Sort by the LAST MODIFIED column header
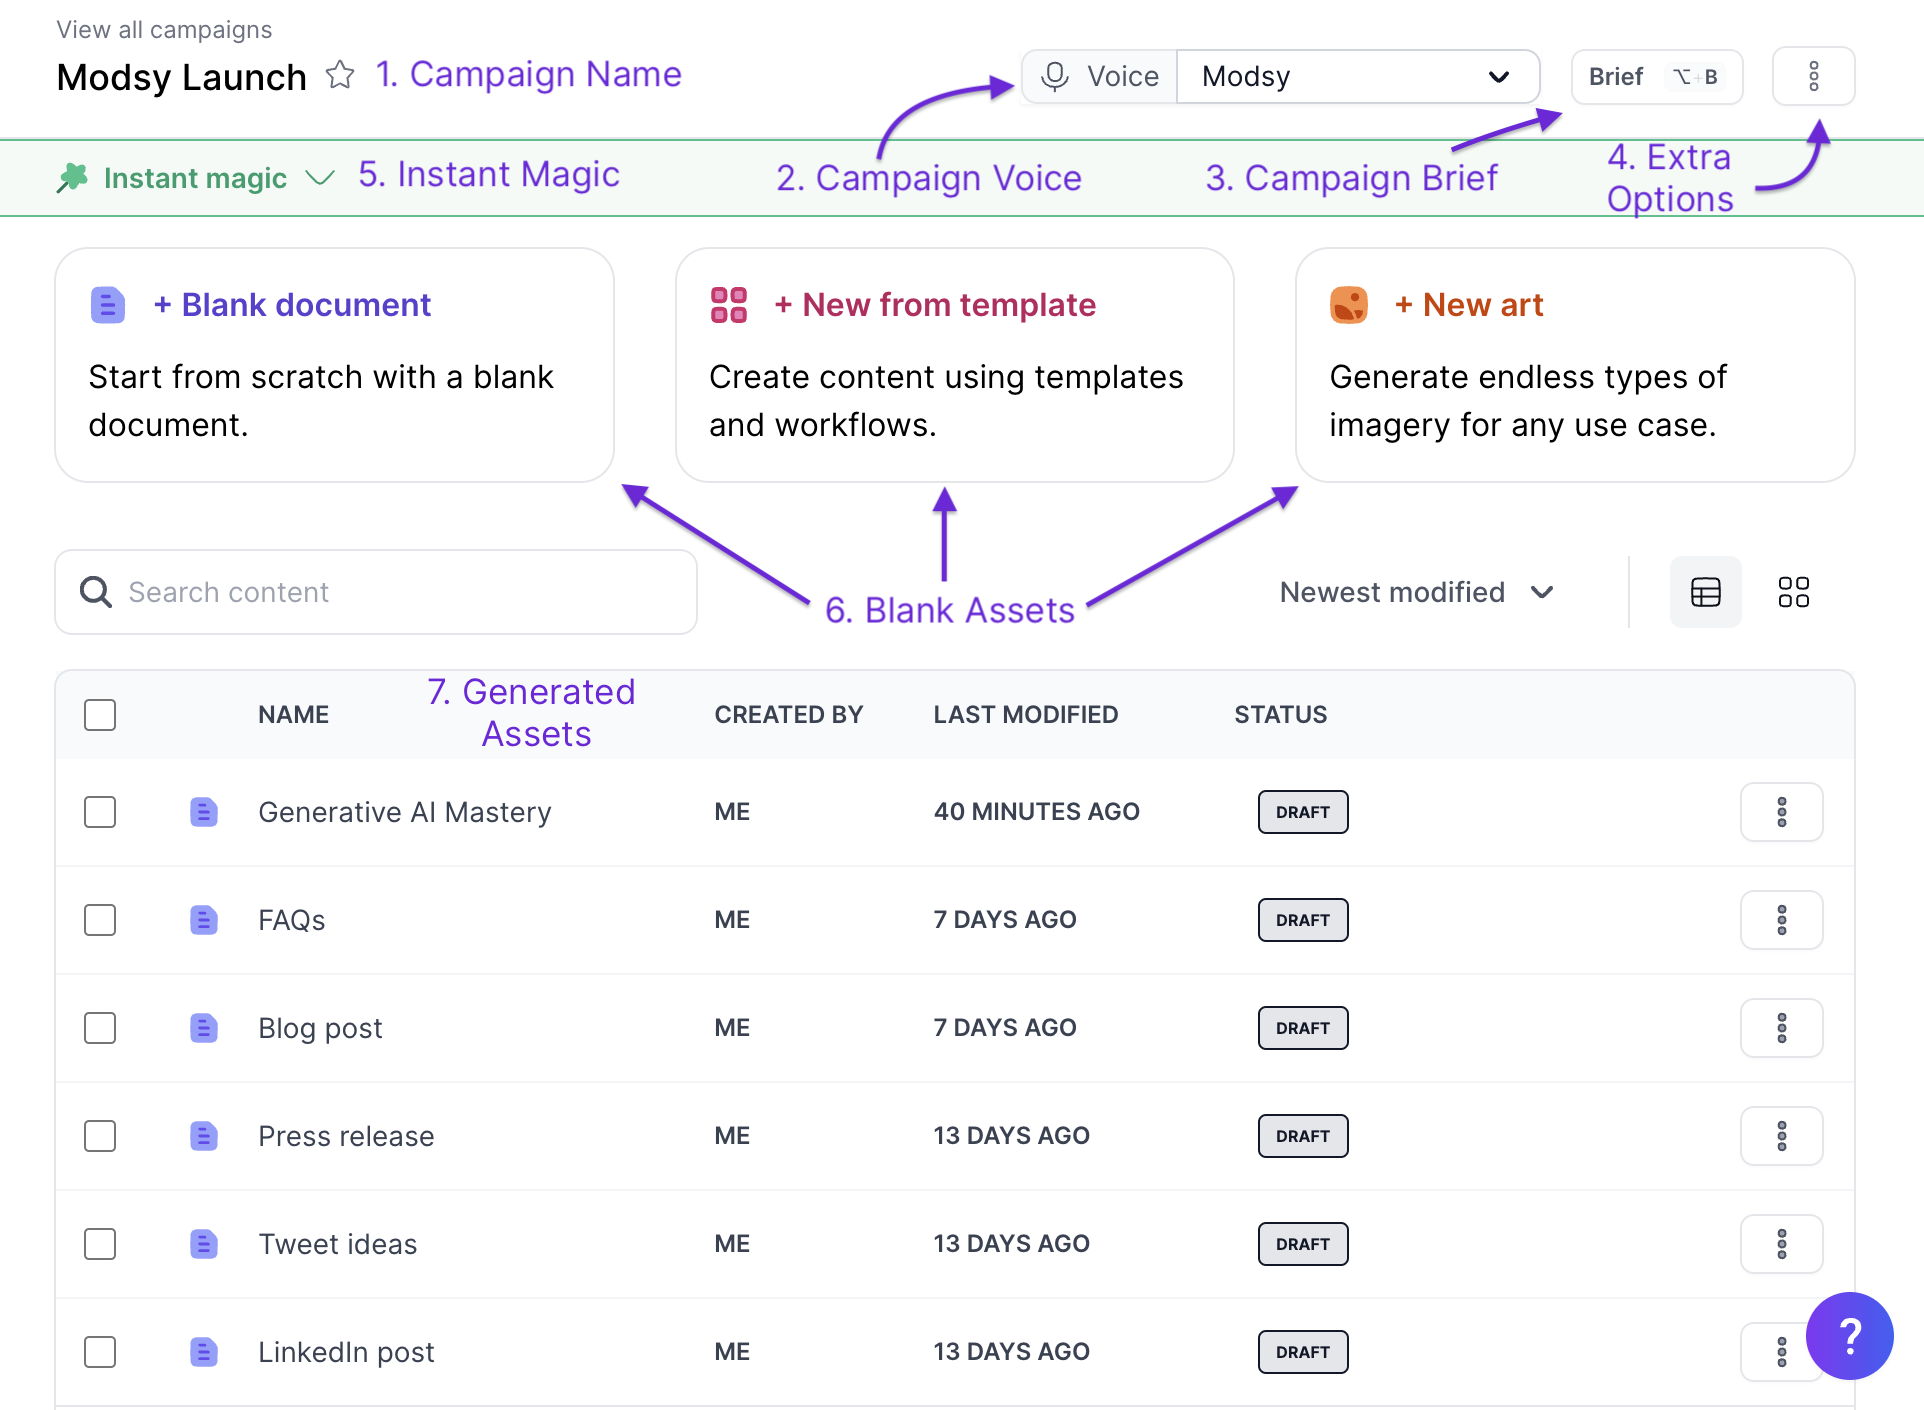 1026,715
